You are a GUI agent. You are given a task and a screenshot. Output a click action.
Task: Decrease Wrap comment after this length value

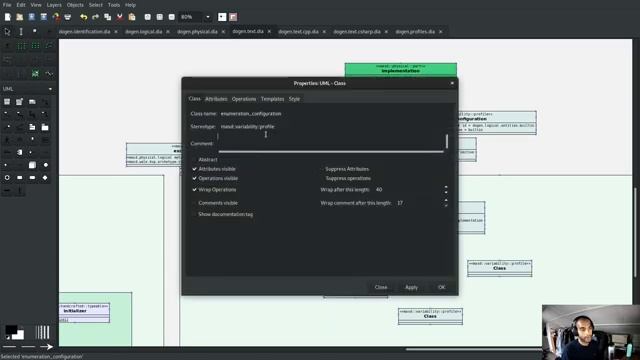pos(446,205)
